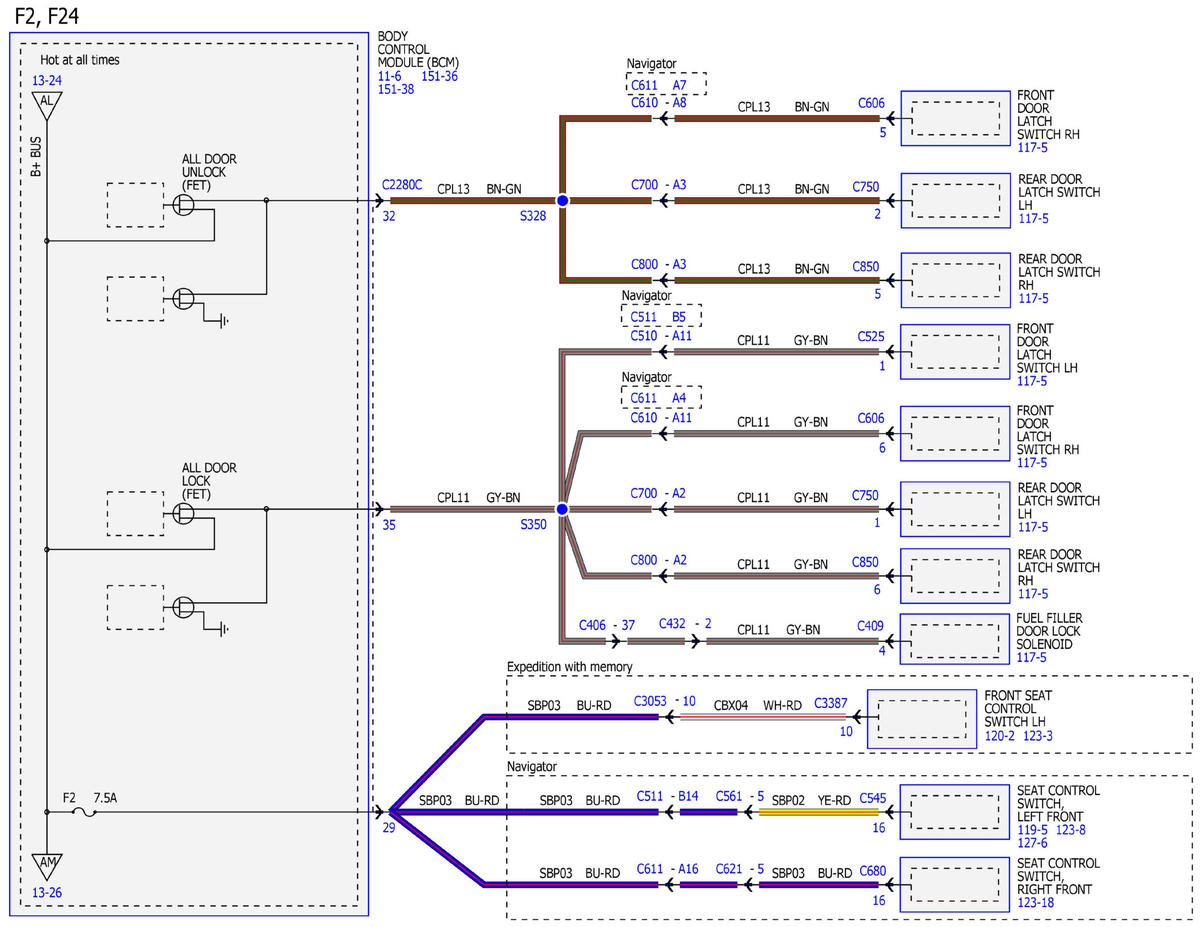
Task: Open page reference 13-24
Action: [x=47, y=80]
